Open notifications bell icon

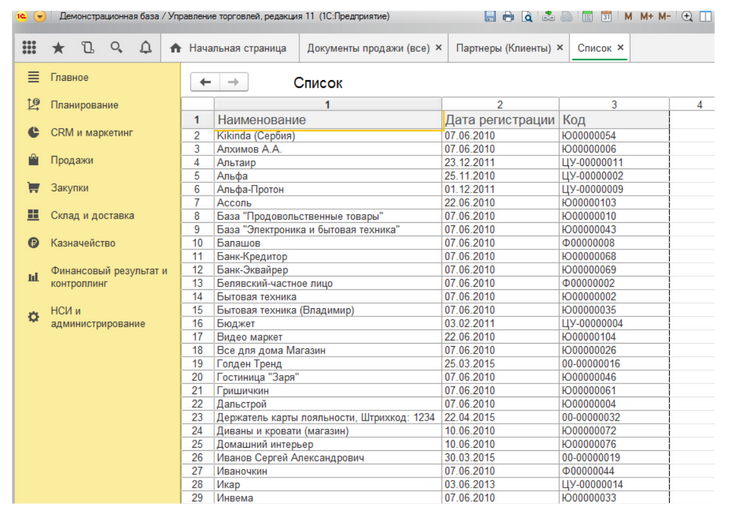click(145, 48)
